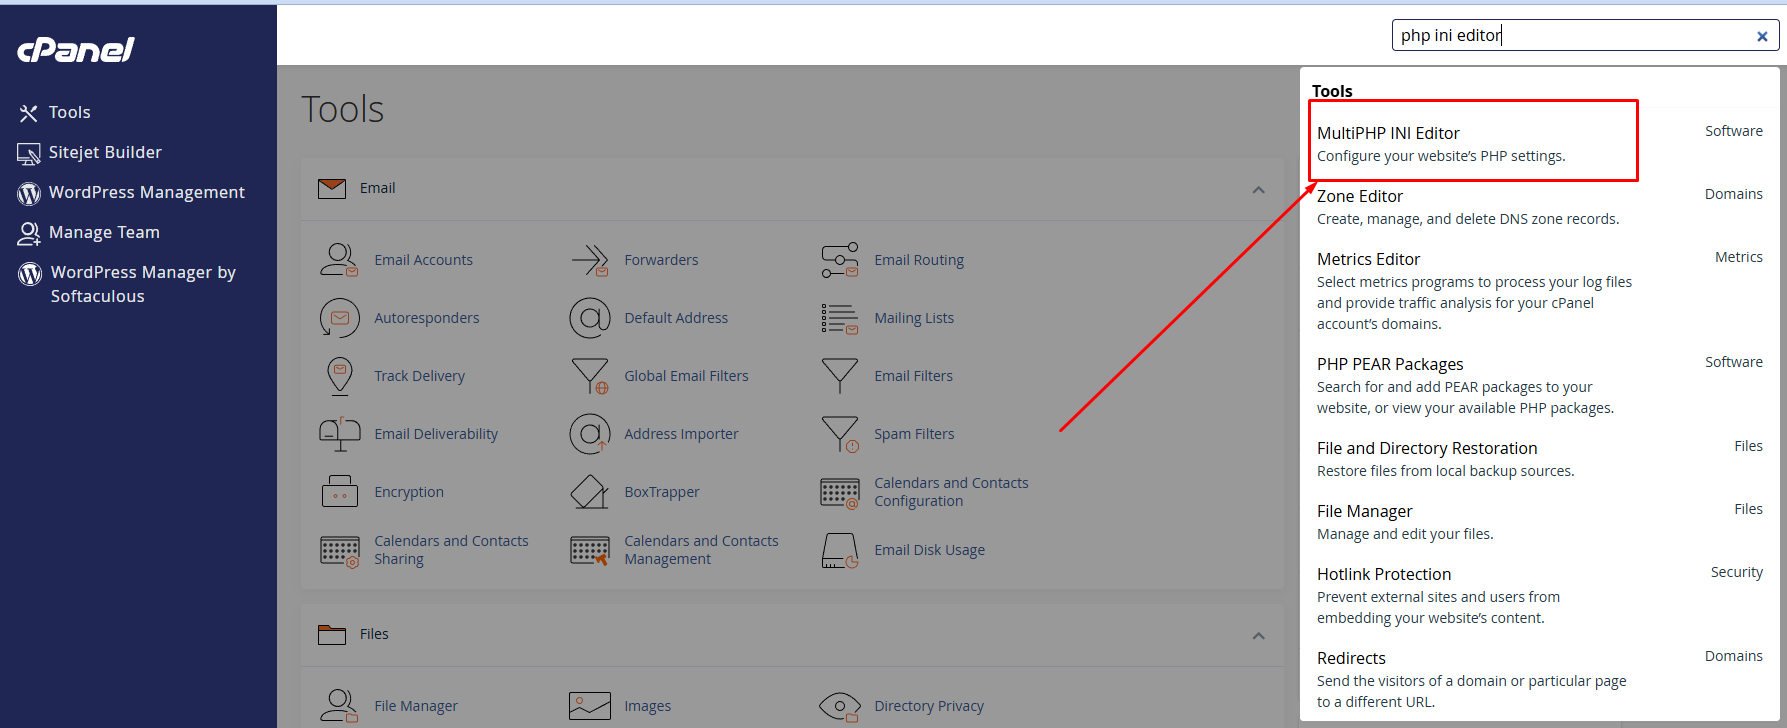Viewport: 1787px width, 728px height.
Task: Open the Address Importer icon
Action: tap(589, 434)
